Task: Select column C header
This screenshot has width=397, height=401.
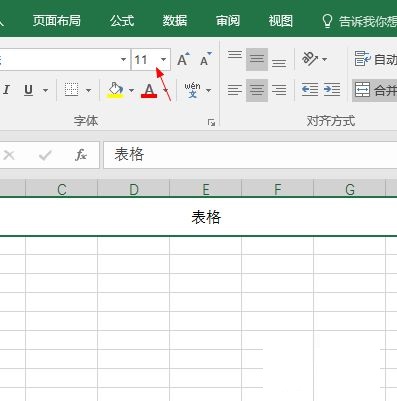Action: pos(62,189)
